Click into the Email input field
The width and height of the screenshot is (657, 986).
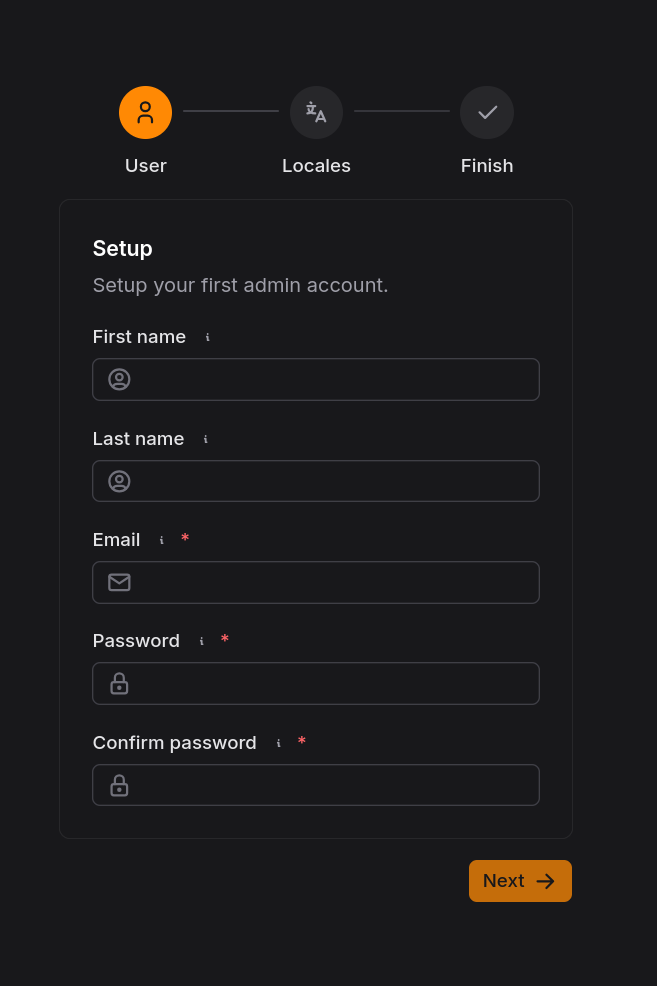click(335, 583)
